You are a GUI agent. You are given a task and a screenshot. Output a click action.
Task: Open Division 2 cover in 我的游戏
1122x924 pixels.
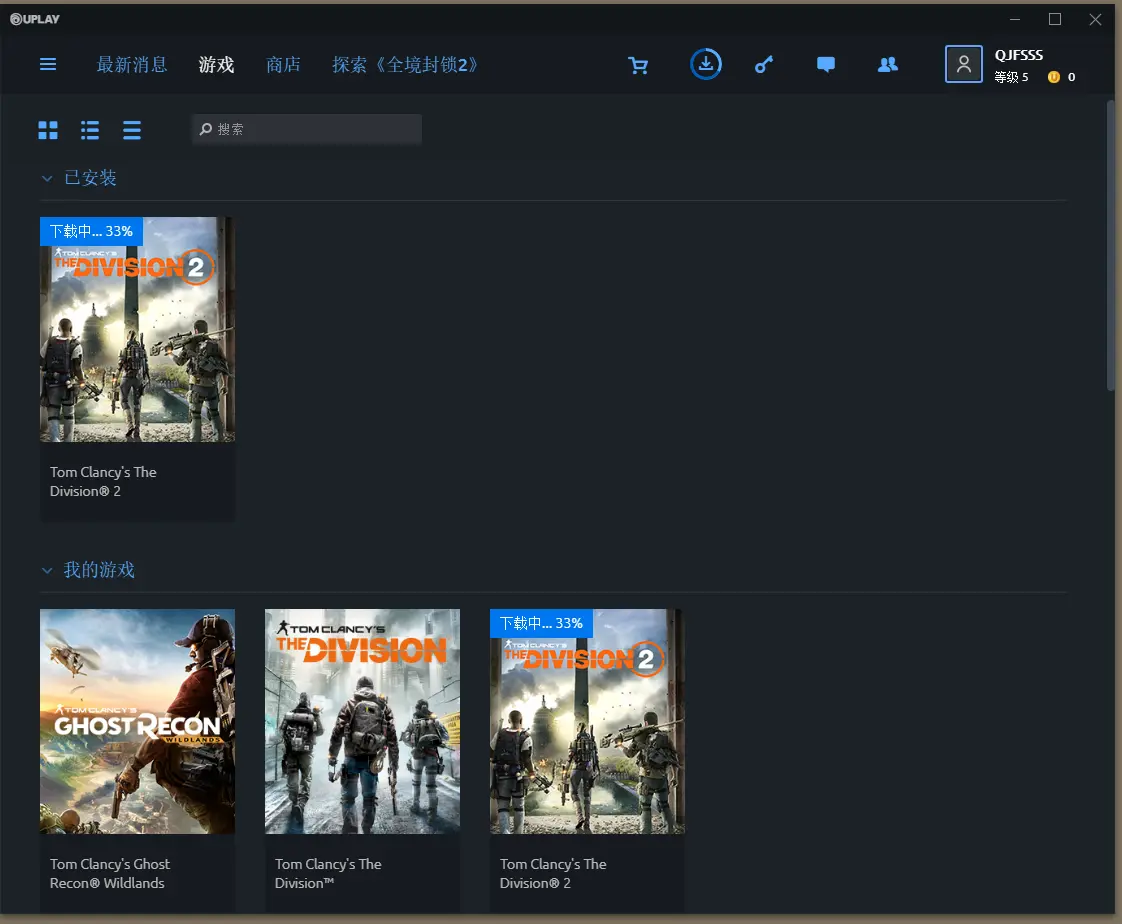[587, 721]
